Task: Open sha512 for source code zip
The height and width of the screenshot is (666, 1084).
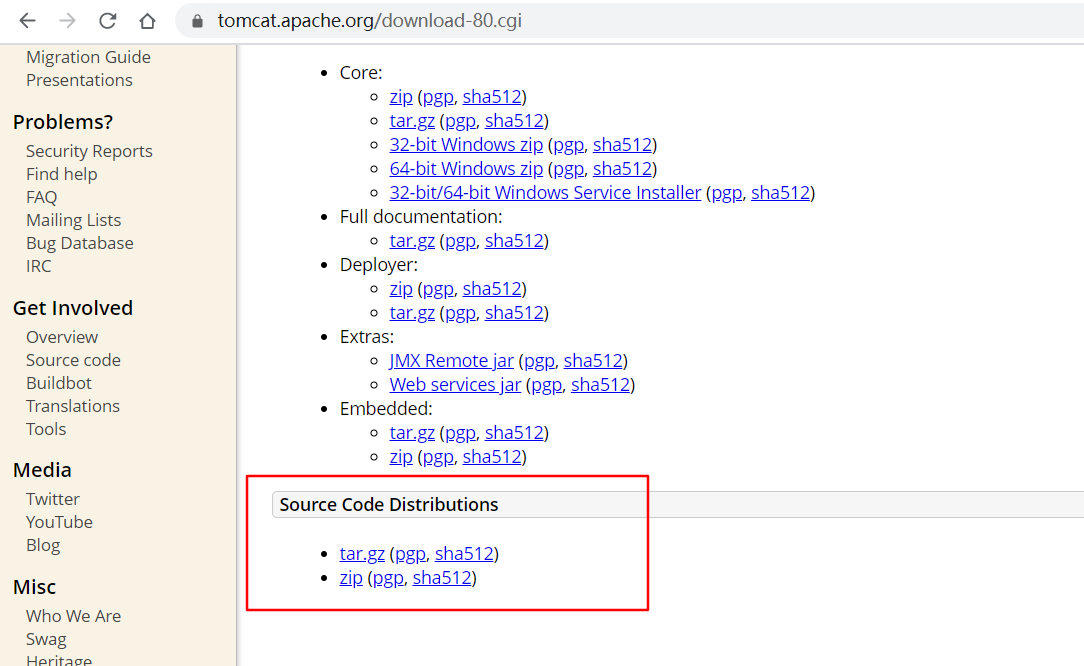Action: (x=442, y=577)
